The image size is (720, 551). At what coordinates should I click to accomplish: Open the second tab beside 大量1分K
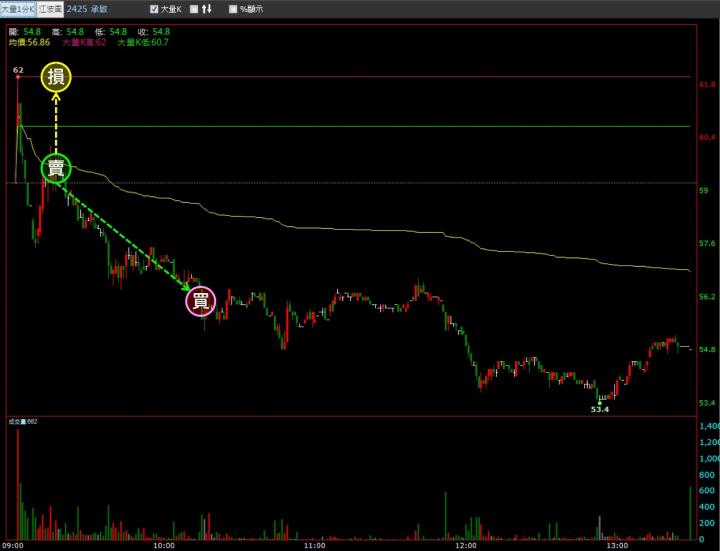50,9
